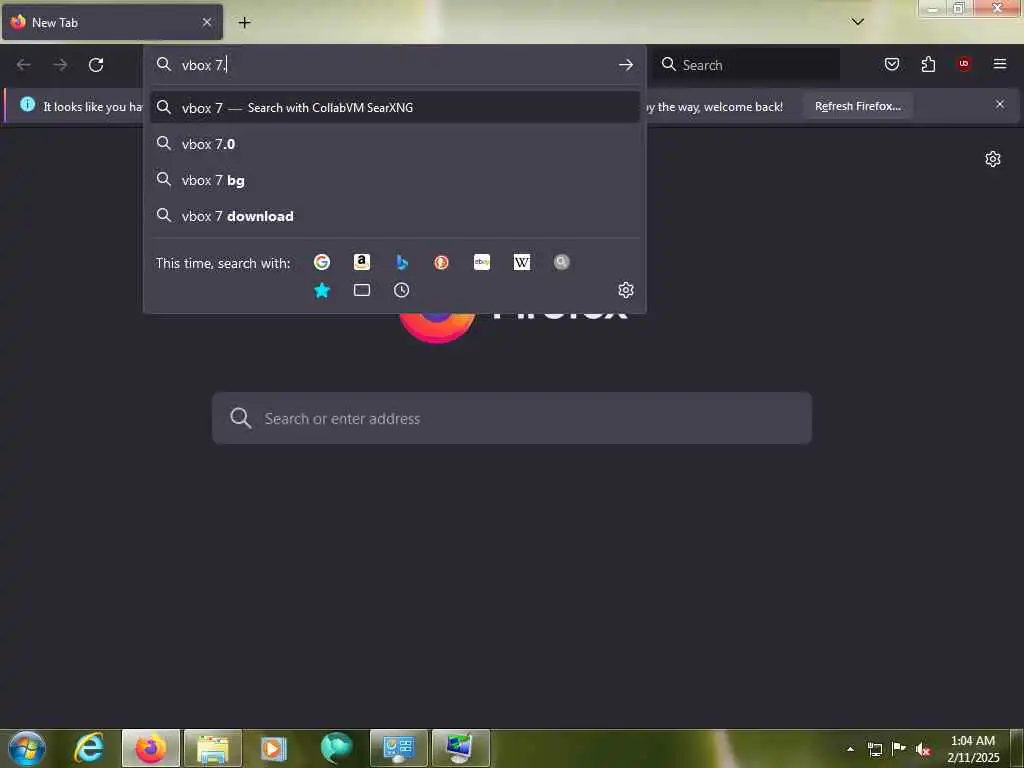This screenshot has width=1024, height=768.
Task: Choose the 'vbox 7.0' suggestion
Action: coord(394,144)
